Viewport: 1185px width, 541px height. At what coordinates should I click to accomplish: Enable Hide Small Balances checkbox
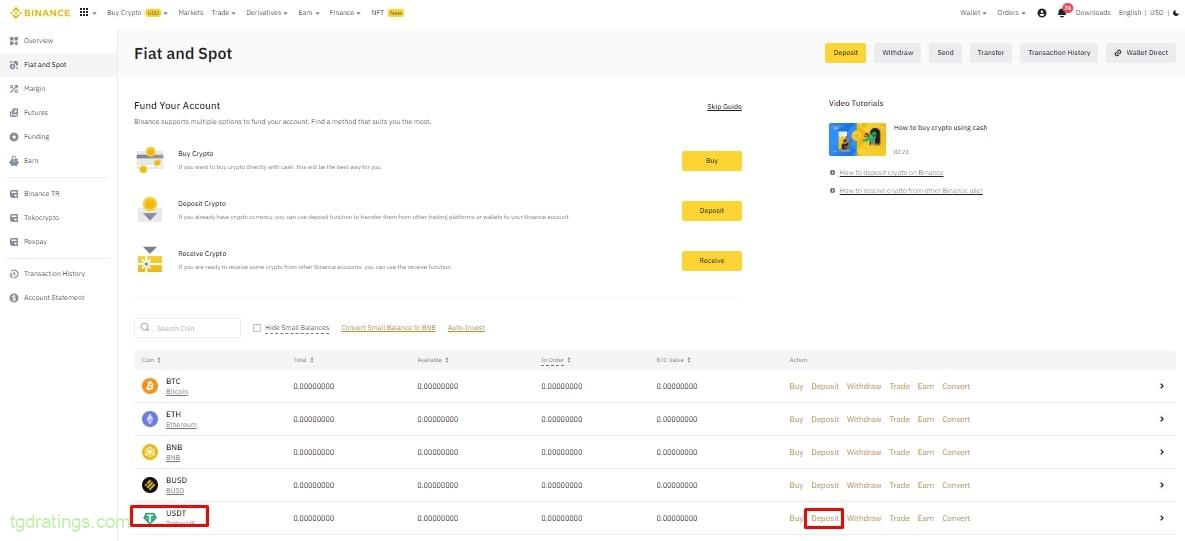click(x=257, y=328)
